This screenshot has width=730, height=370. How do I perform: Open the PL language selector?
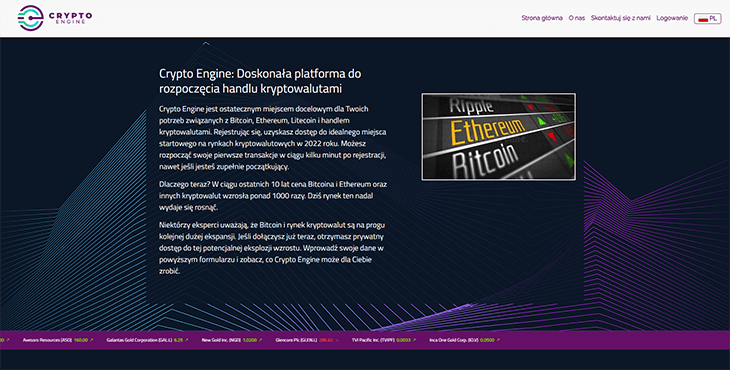[708, 19]
